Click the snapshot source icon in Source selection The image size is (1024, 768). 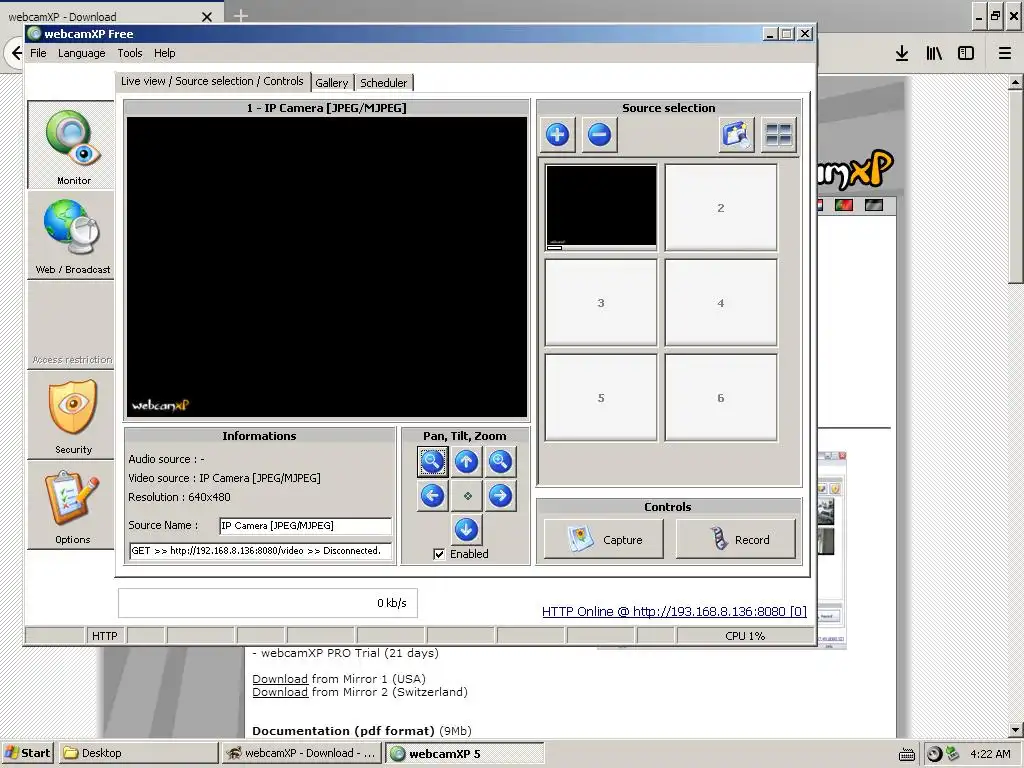pyautogui.click(x=737, y=135)
